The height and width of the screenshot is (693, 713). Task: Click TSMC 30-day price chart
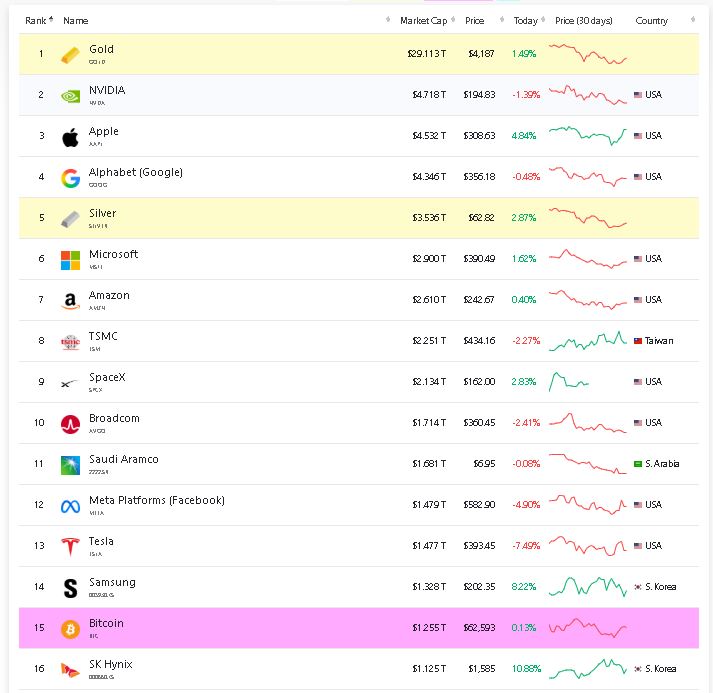[x=588, y=341]
